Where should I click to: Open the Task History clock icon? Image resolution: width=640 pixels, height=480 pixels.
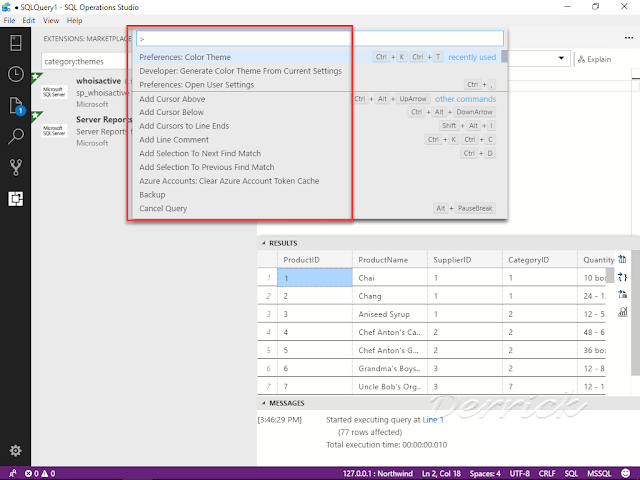[16, 74]
